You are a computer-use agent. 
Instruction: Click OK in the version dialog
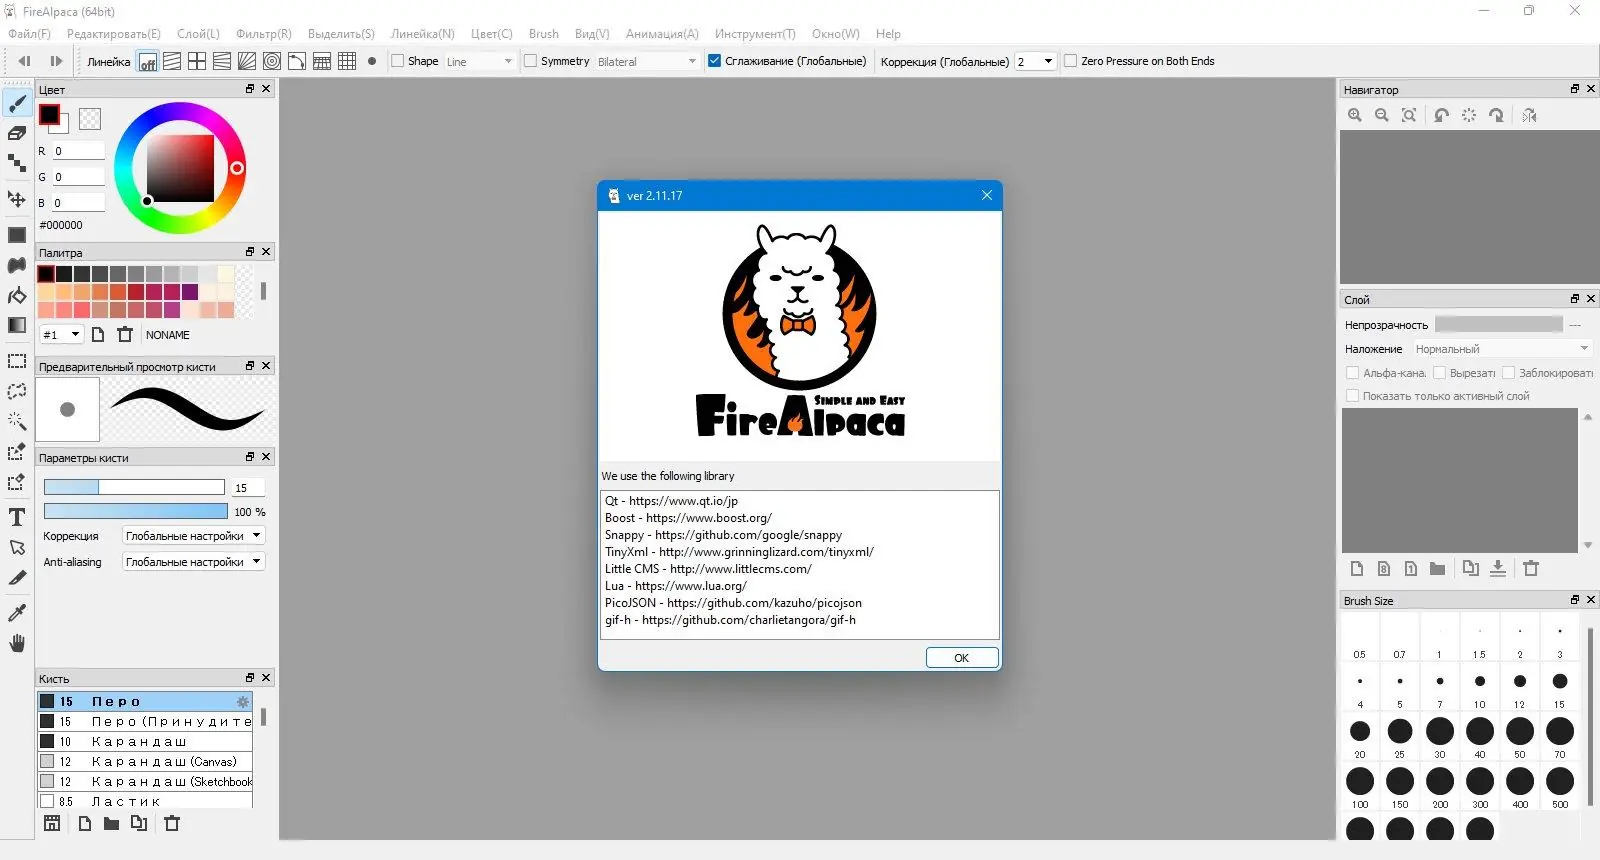[962, 658]
